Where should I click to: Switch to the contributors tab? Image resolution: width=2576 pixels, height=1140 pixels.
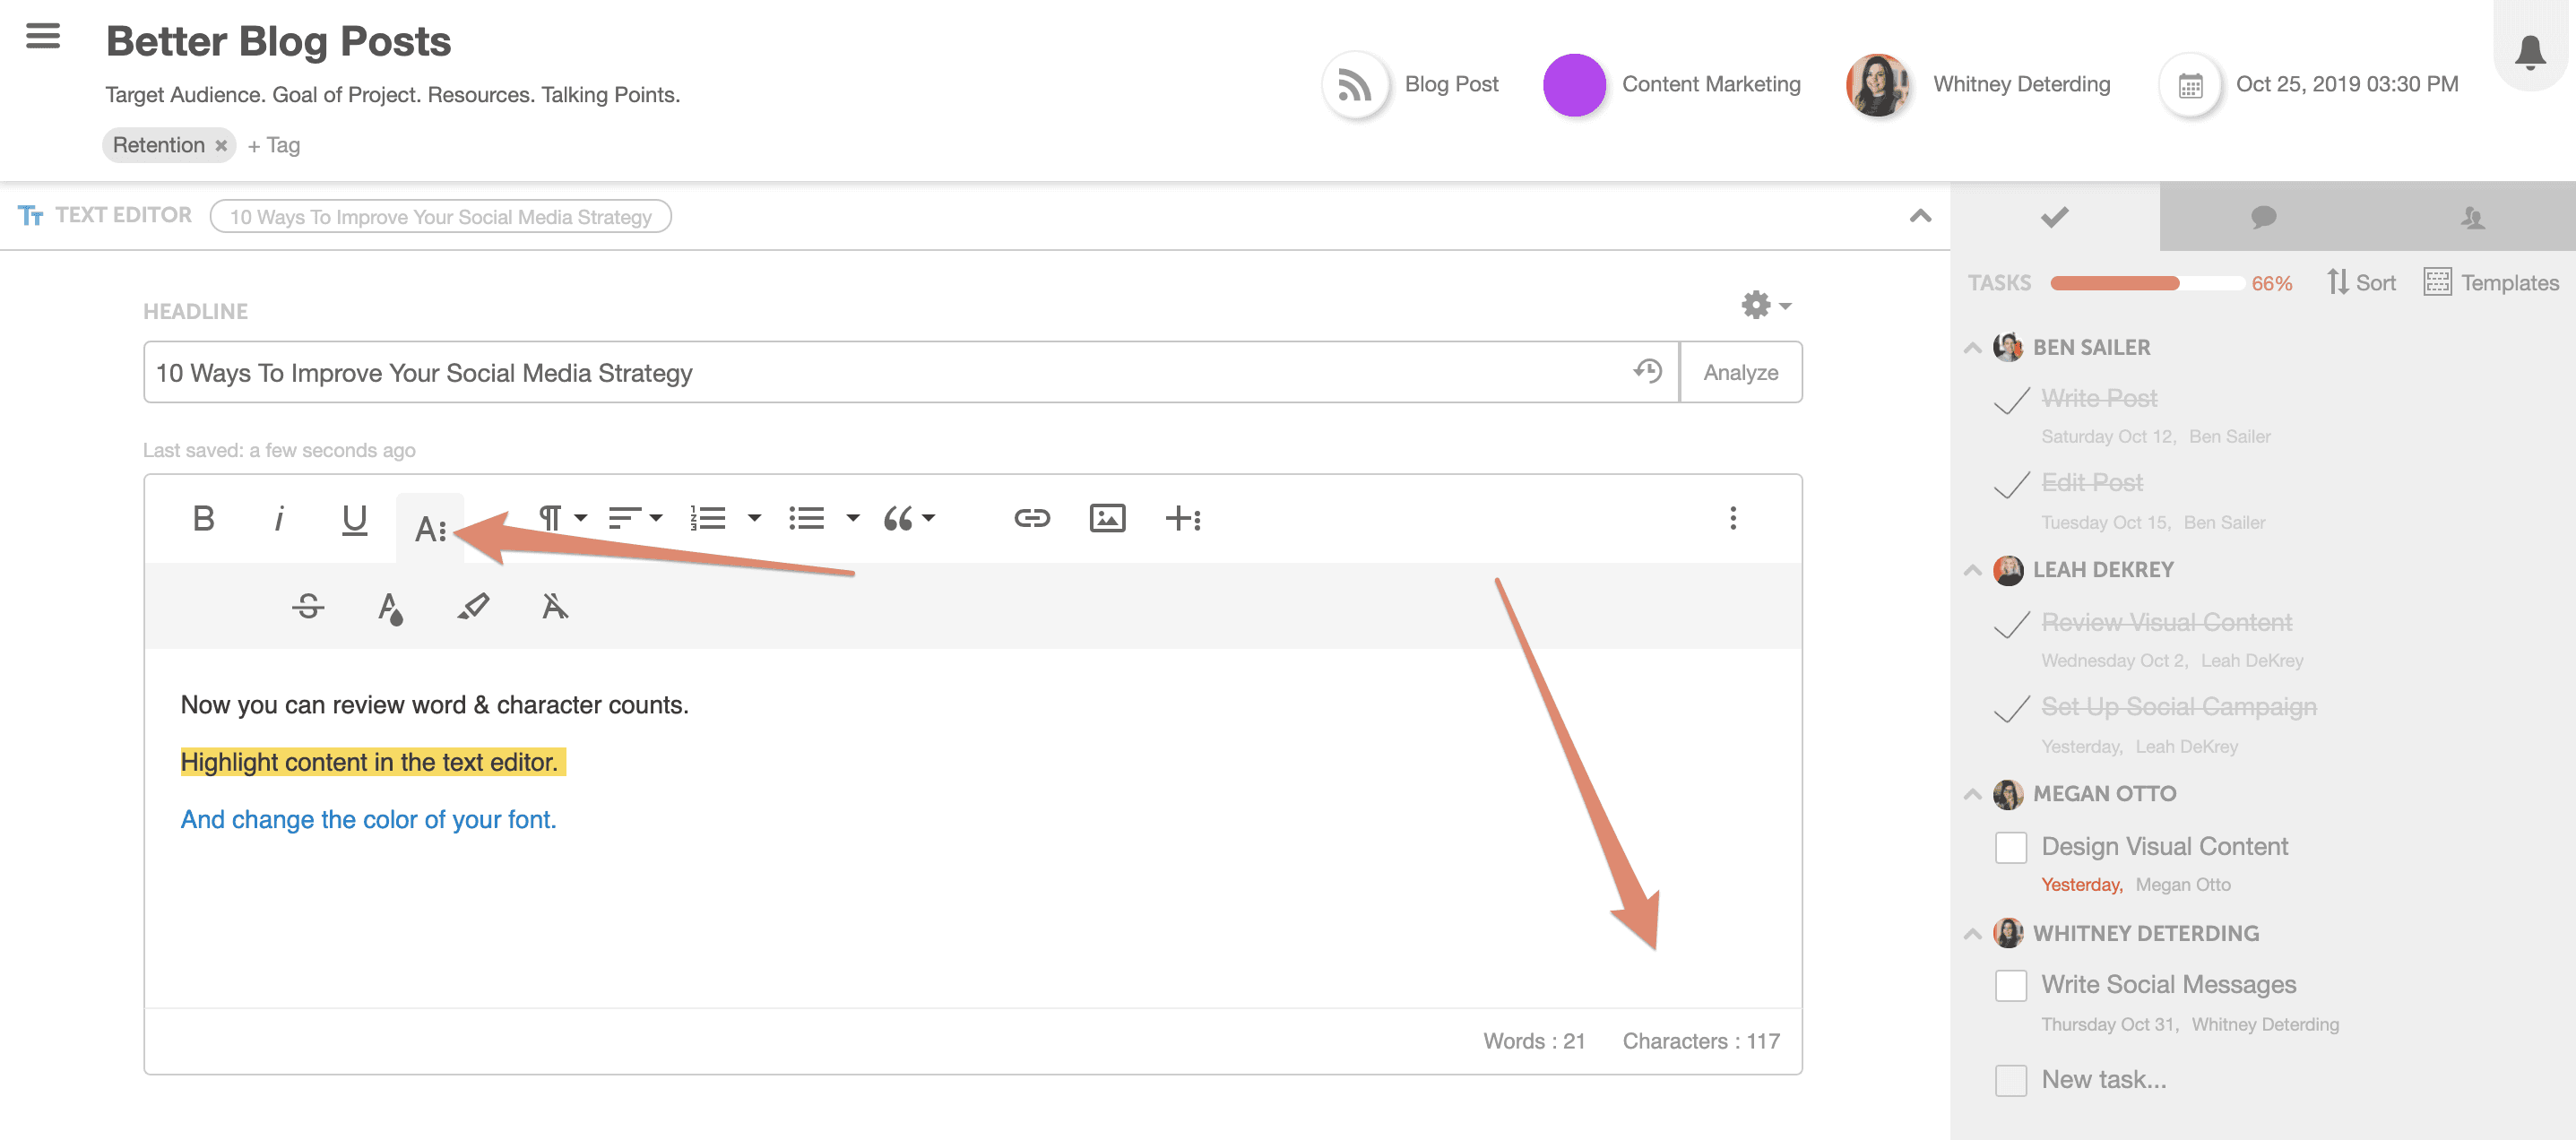pos(2471,217)
